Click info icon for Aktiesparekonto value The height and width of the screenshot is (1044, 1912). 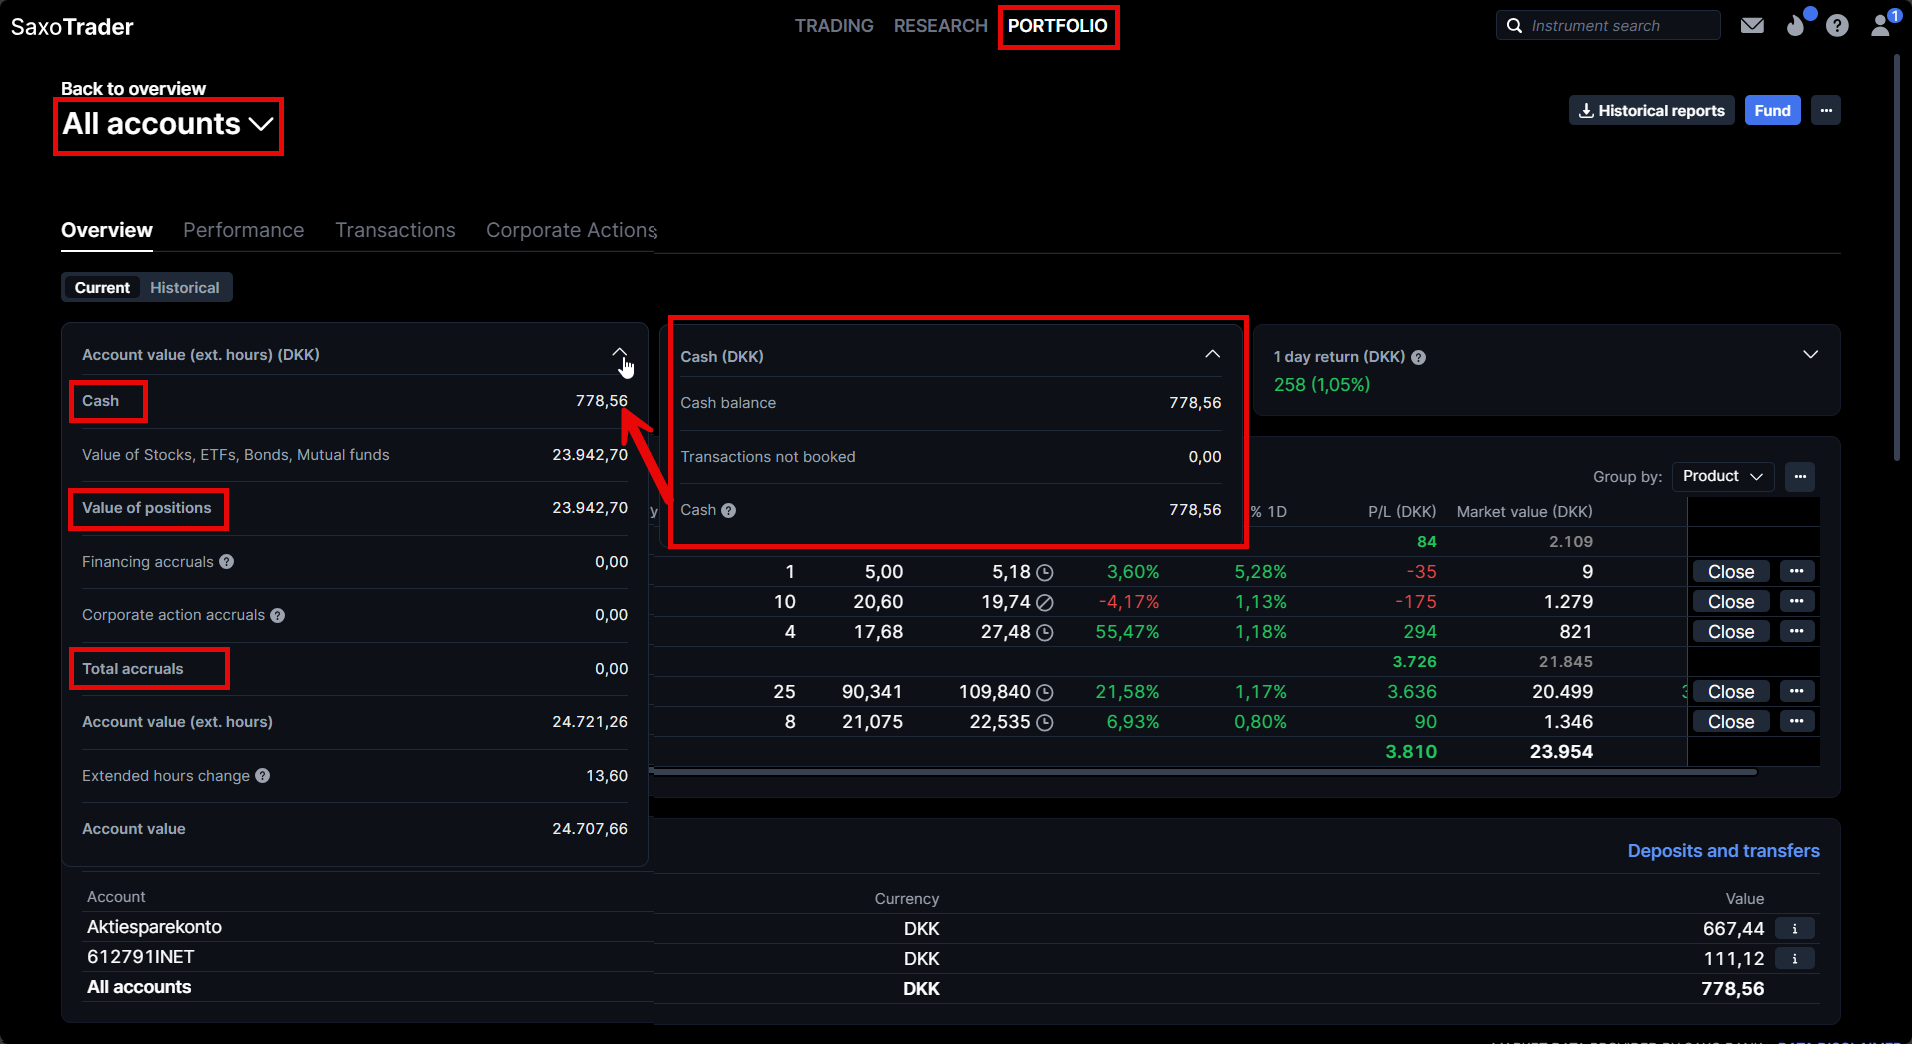click(1795, 929)
